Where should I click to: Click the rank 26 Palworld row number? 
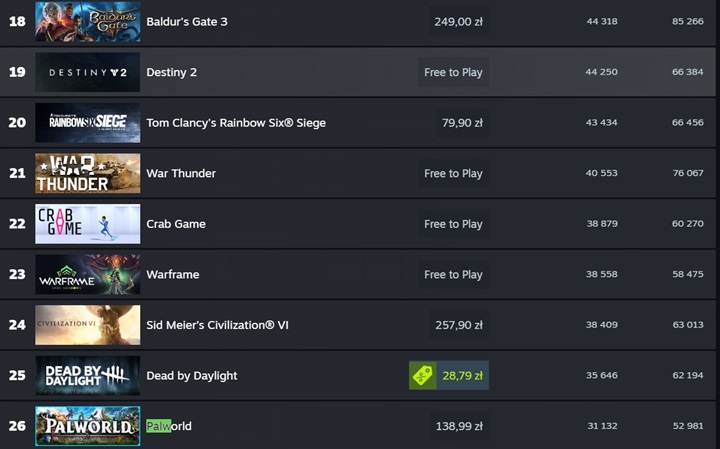[17, 426]
